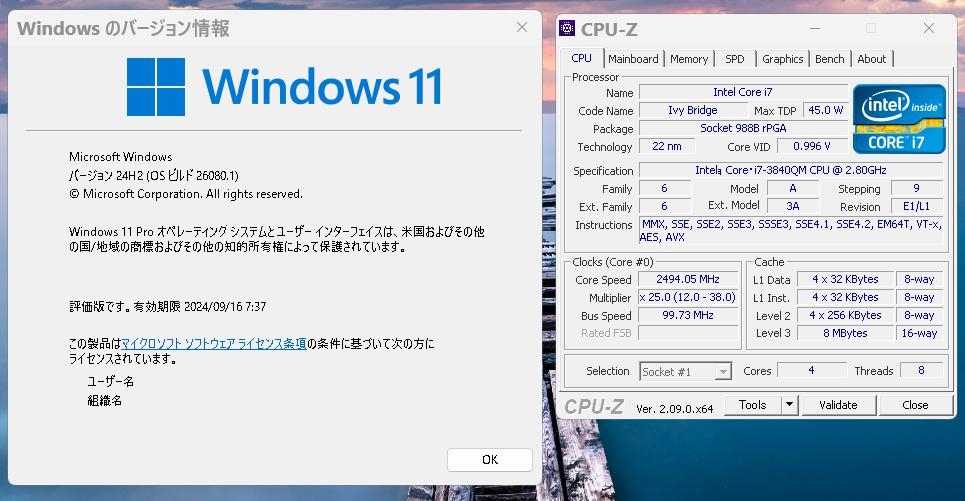The image size is (965, 501).
Task: Click the Close button in CPU-Z
Action: (x=915, y=405)
